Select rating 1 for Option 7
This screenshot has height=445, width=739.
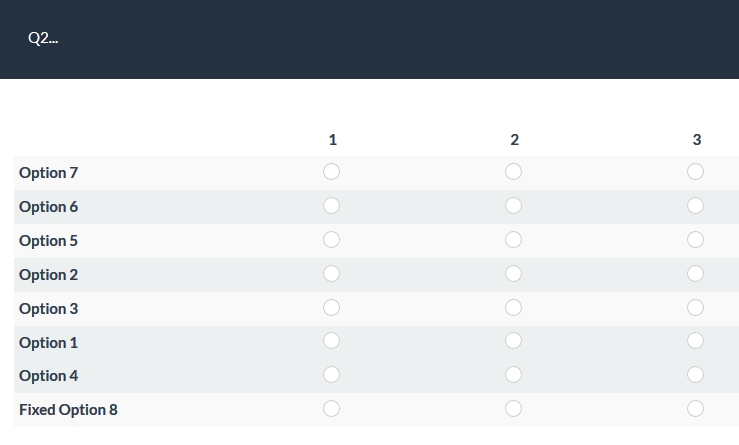click(332, 172)
